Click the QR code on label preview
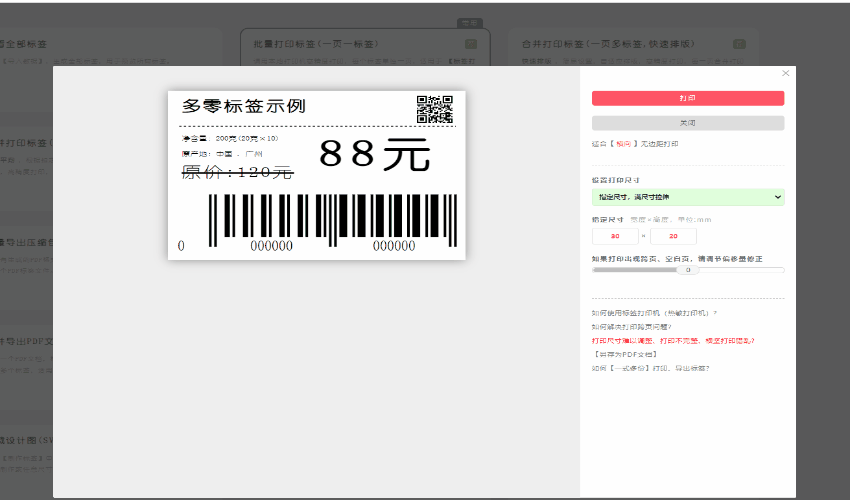Viewport: 850px width, 500px height. (x=435, y=110)
